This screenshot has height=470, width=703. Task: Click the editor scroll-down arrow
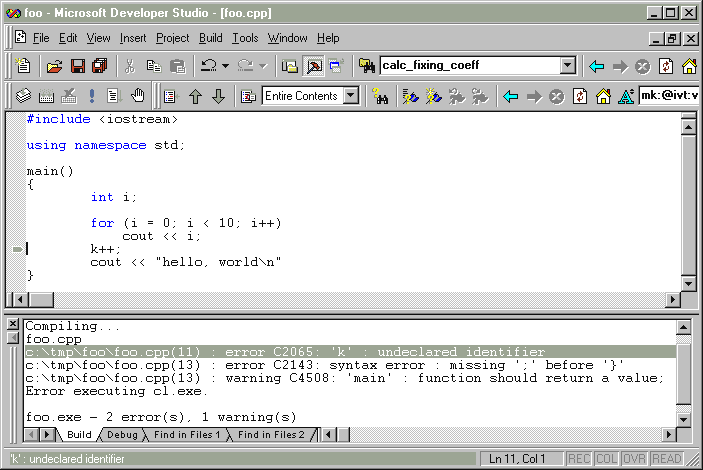click(x=688, y=283)
